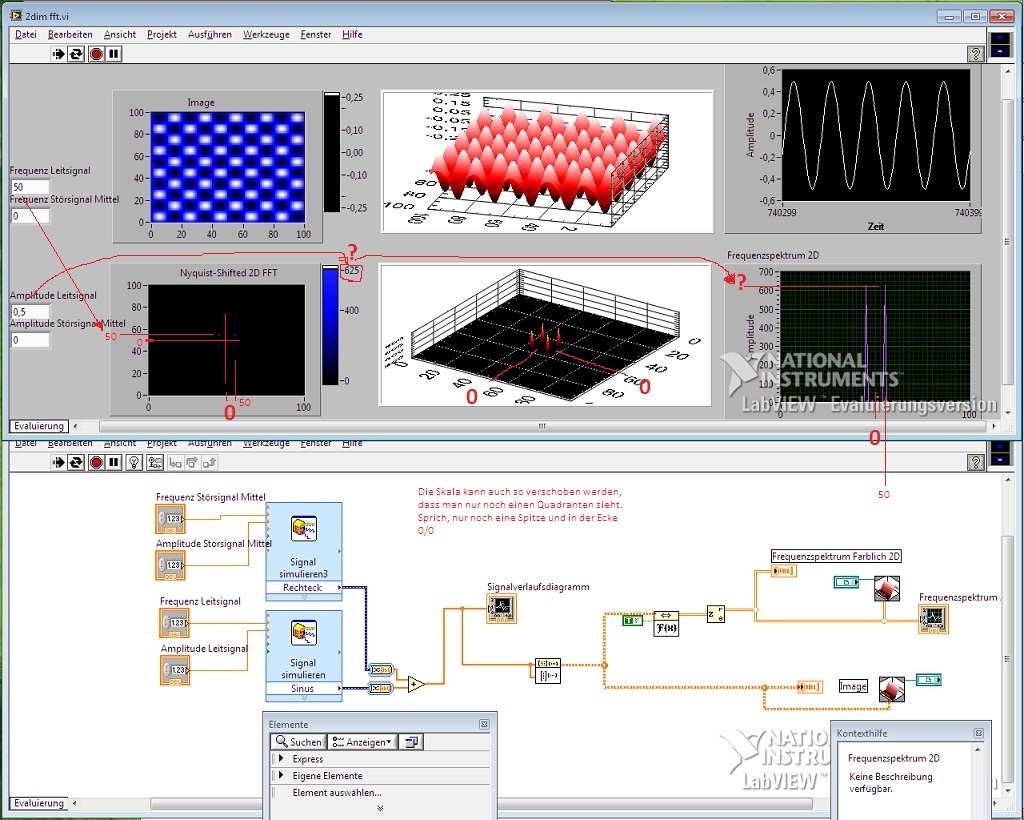Toggle retain wire values button
Viewport: 1024px width, 820px height.
click(155, 463)
